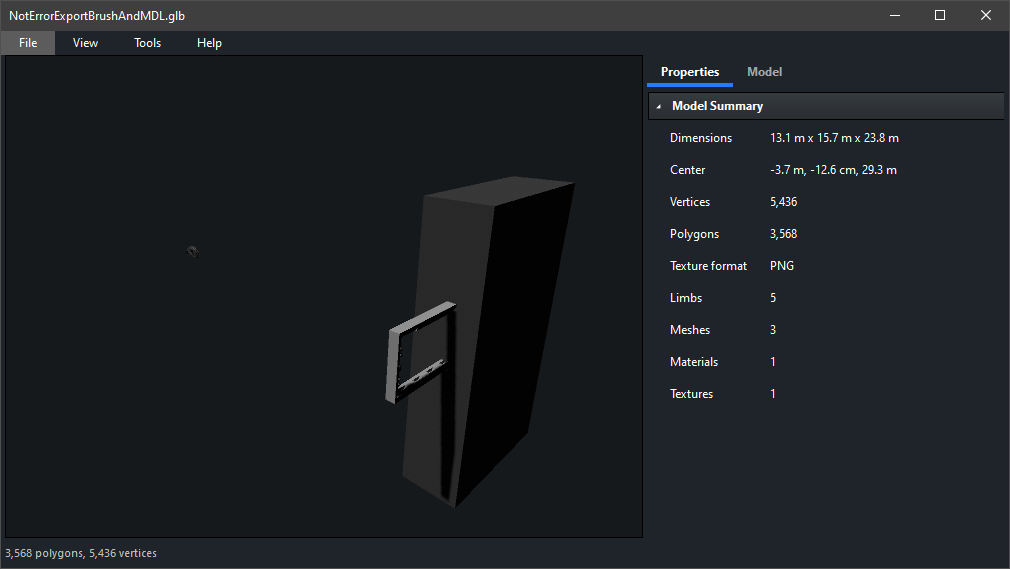Click the small distant object in viewport
The height and width of the screenshot is (569, 1010).
click(x=193, y=251)
